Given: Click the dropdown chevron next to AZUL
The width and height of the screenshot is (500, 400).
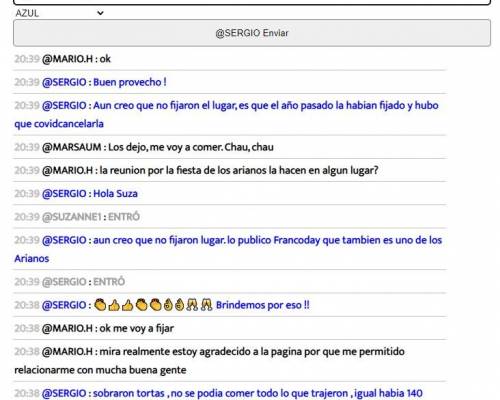Looking at the screenshot, I should pos(100,13).
